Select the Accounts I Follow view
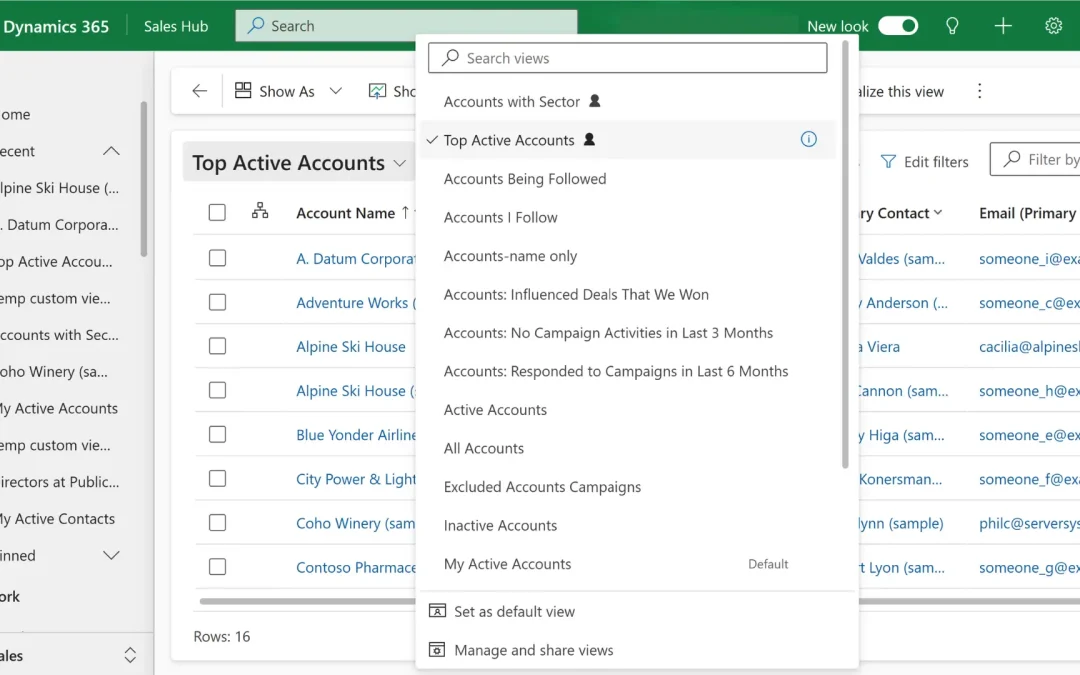 pos(627,217)
